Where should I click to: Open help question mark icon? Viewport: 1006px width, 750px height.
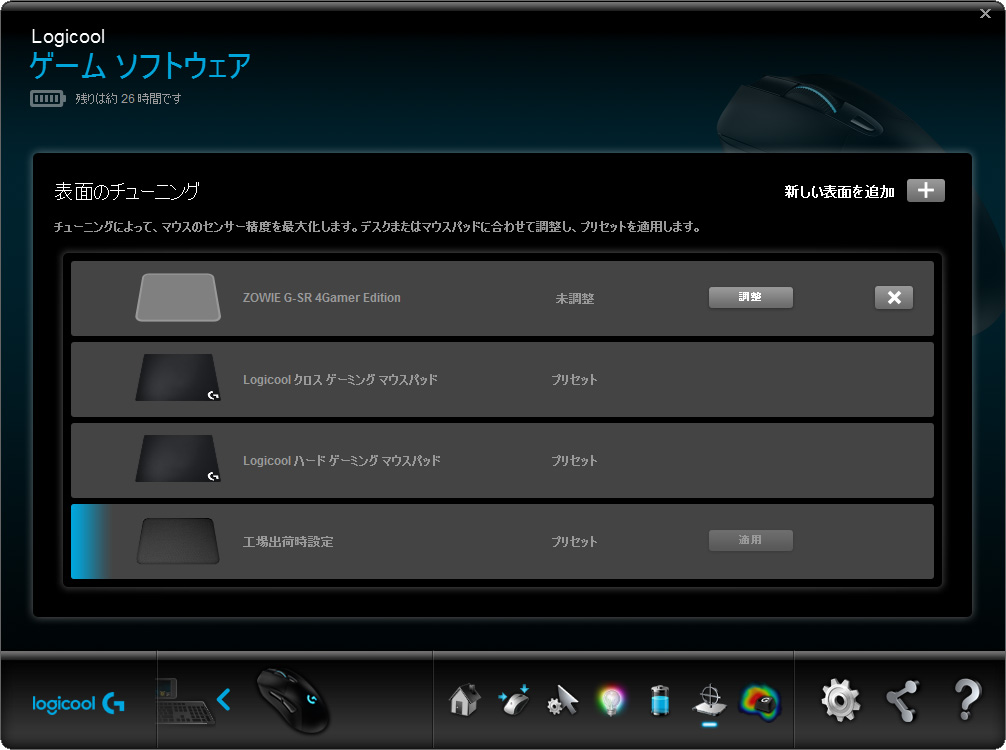point(967,700)
